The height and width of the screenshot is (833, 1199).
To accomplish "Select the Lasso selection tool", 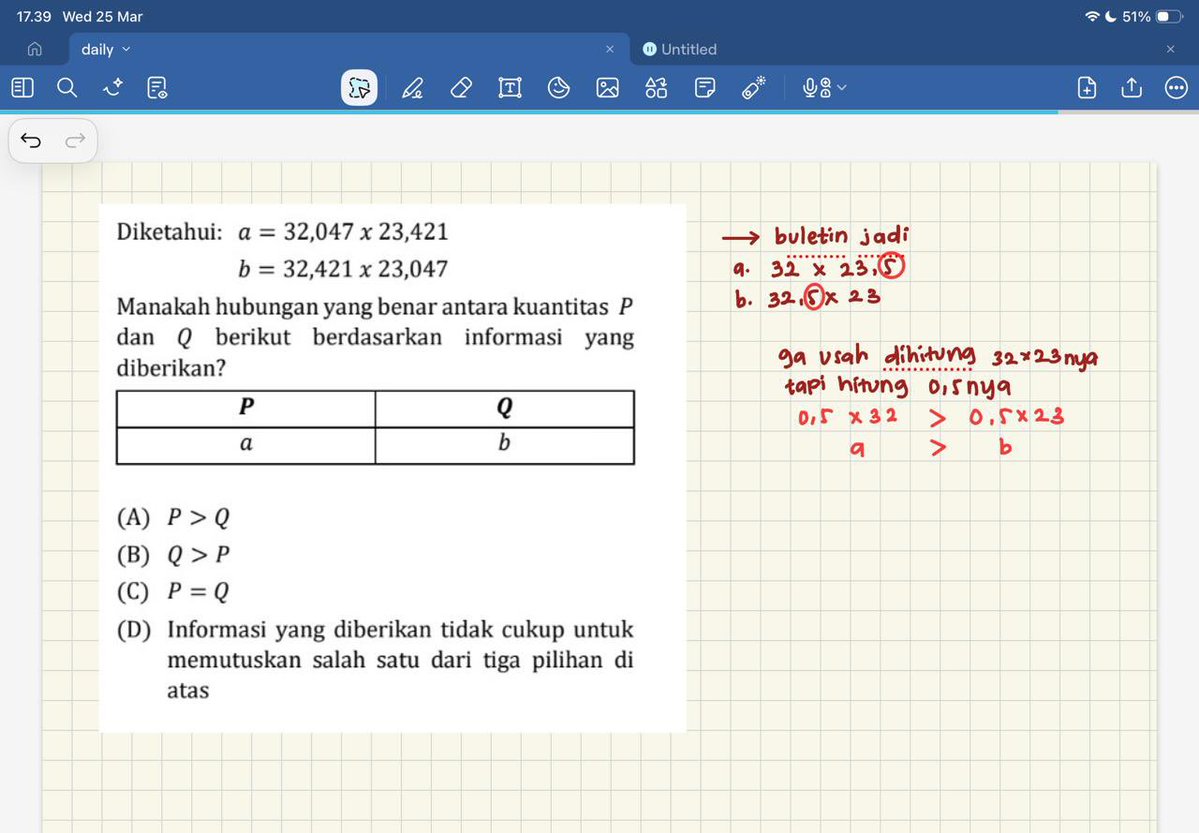I will coord(359,88).
